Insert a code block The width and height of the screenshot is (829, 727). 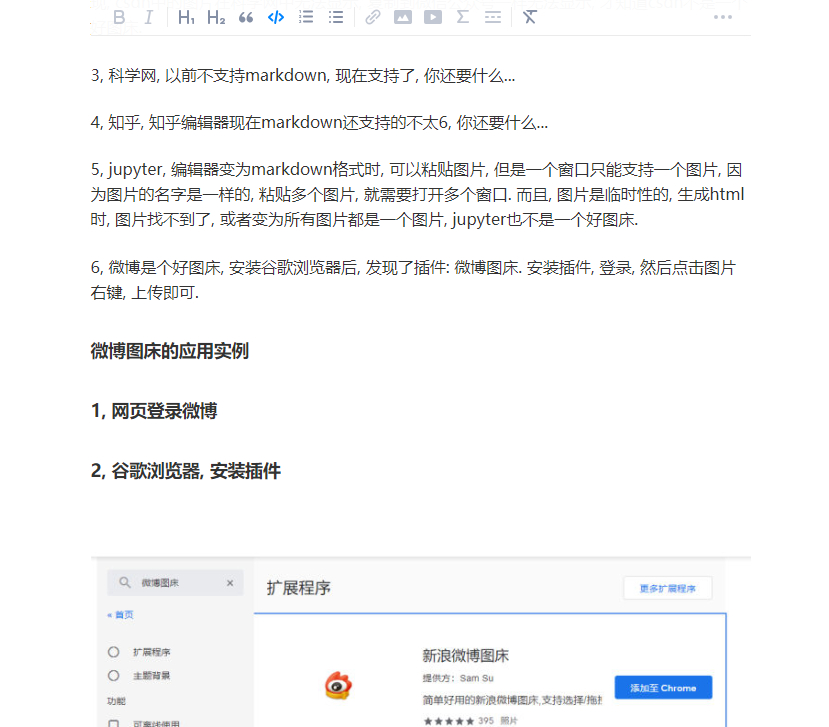pos(276,17)
